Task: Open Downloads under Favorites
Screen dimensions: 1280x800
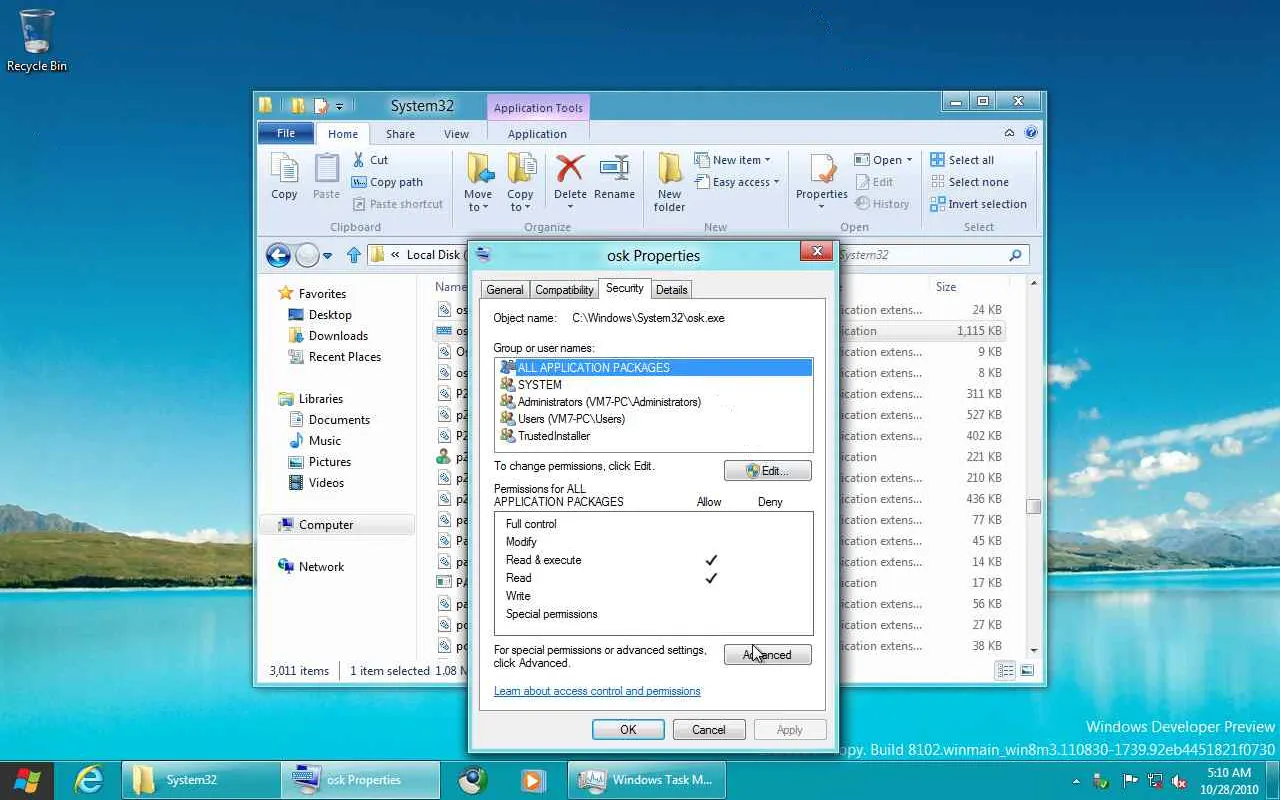Action: click(338, 336)
